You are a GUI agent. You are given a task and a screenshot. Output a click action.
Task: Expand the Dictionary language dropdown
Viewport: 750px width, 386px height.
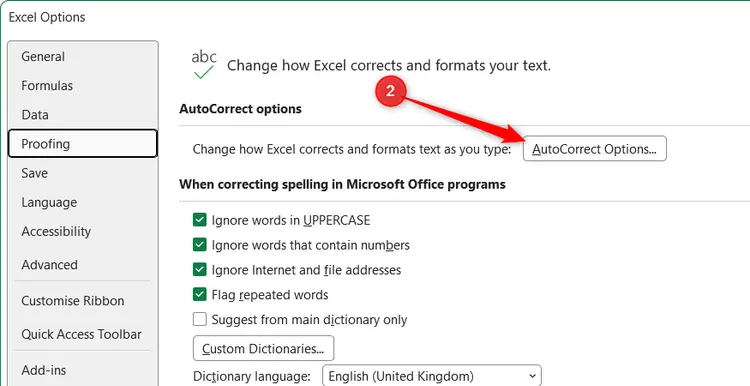point(432,376)
